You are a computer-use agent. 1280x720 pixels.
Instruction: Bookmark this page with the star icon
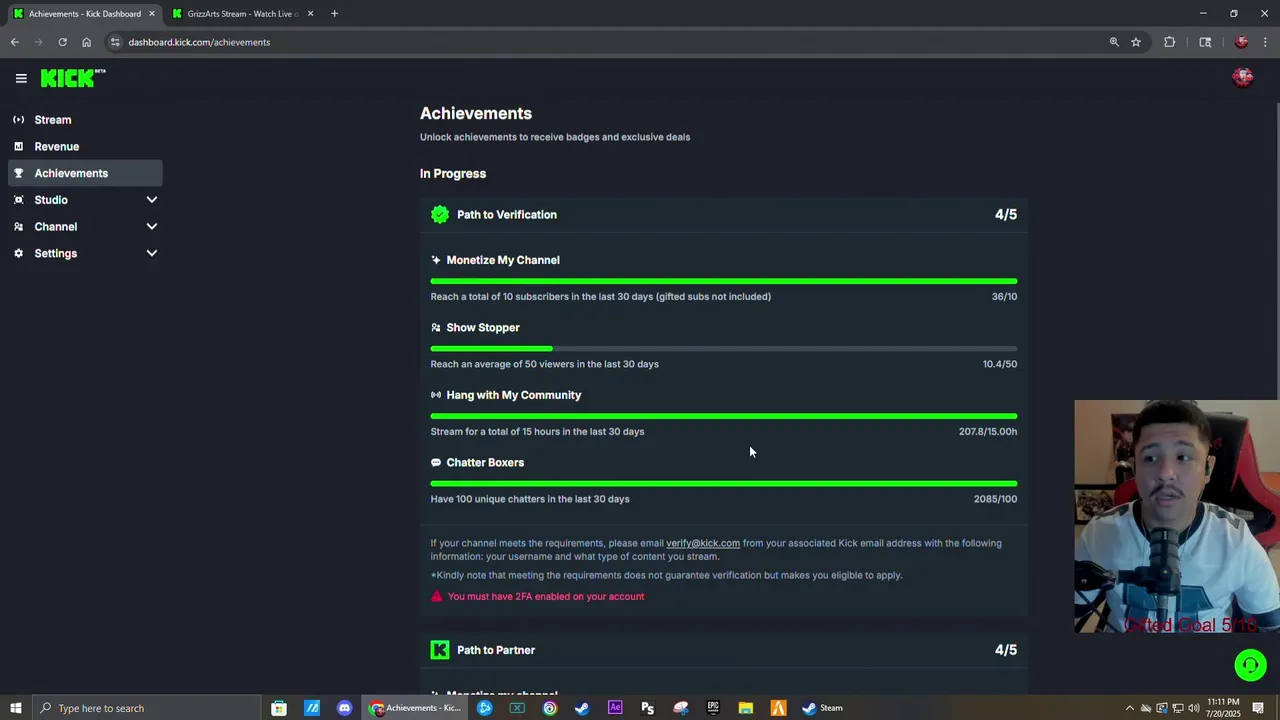pos(1136,42)
